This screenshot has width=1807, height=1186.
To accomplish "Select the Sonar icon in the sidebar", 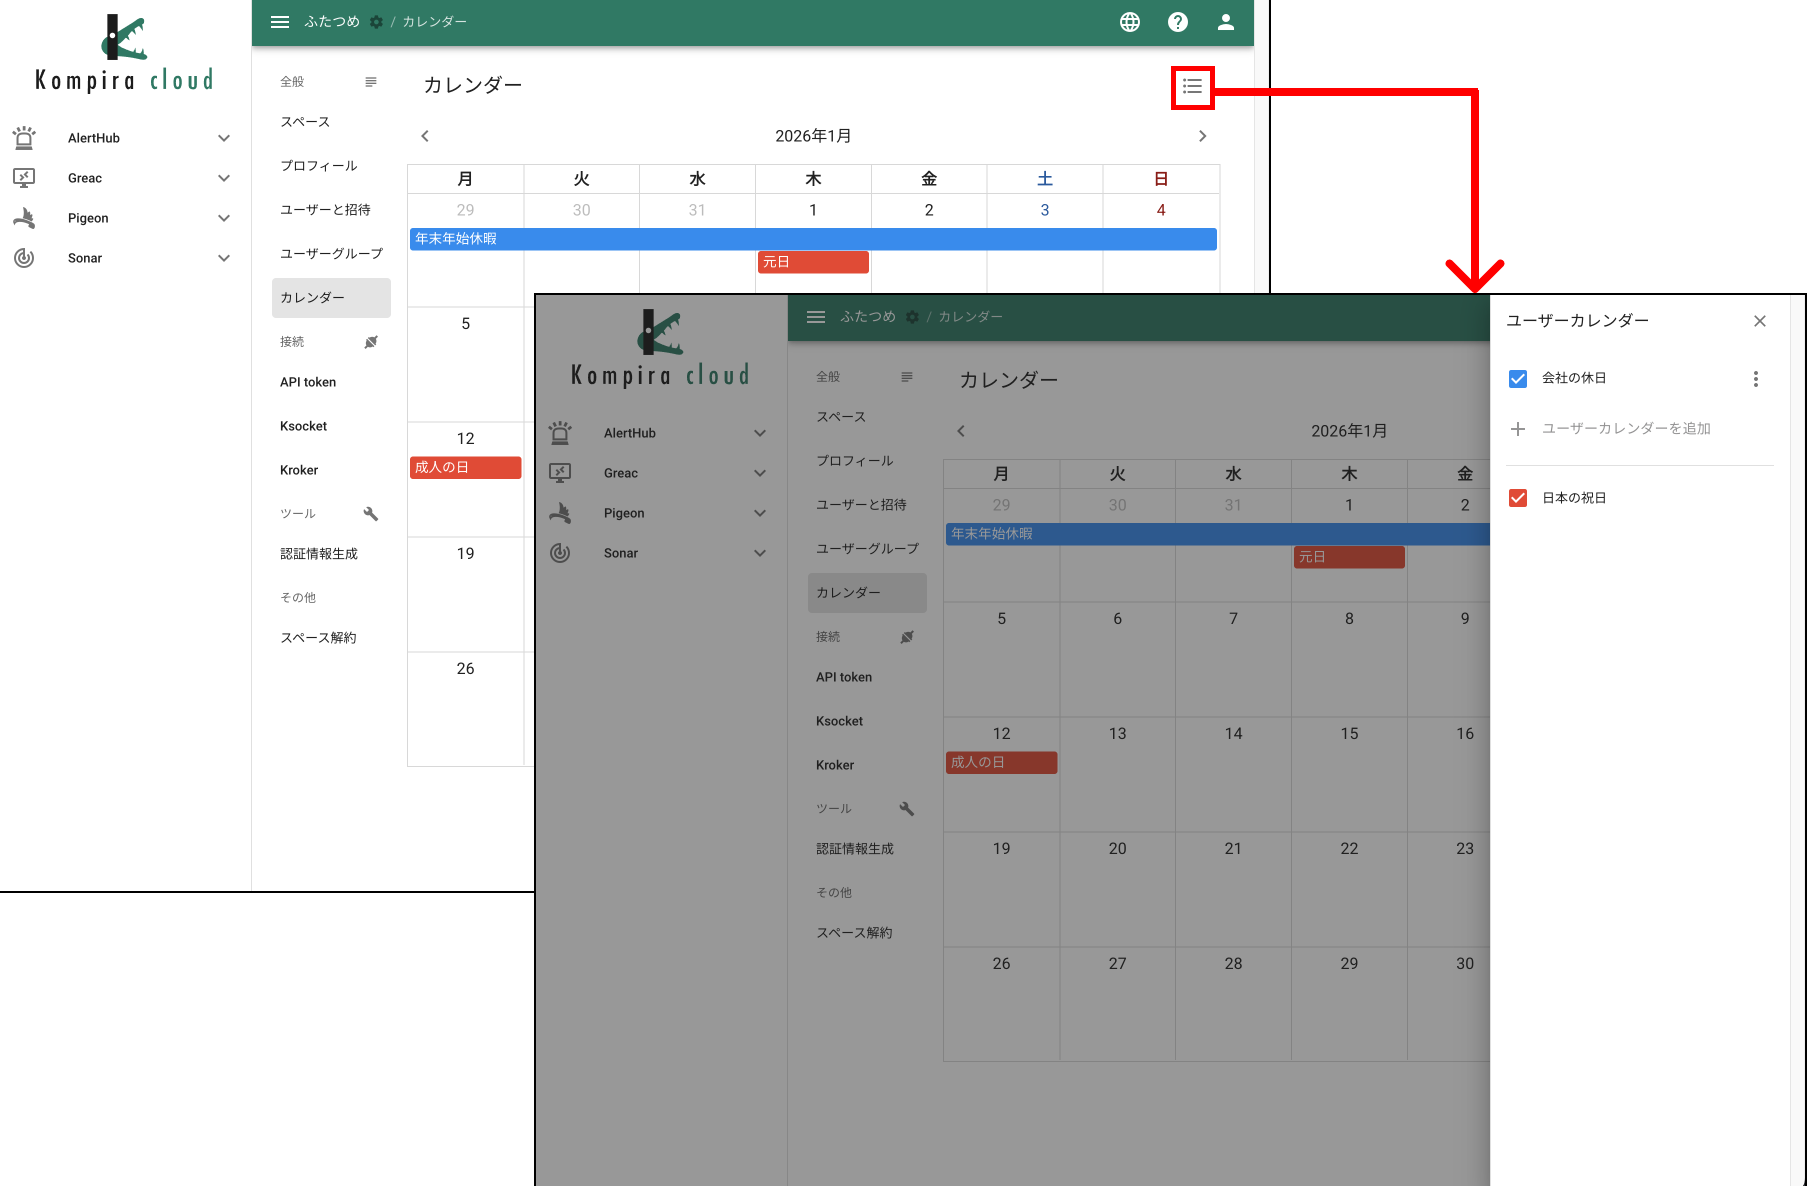I will coord(24,257).
